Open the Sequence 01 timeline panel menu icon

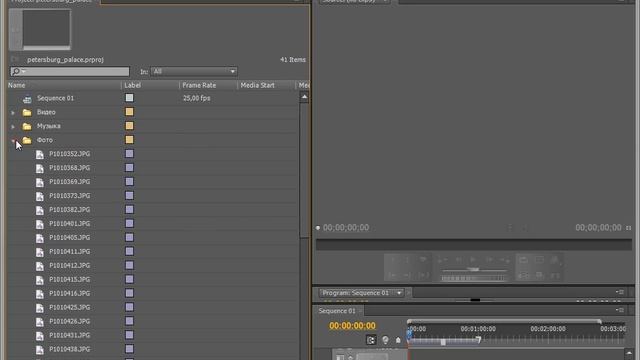[620, 311]
